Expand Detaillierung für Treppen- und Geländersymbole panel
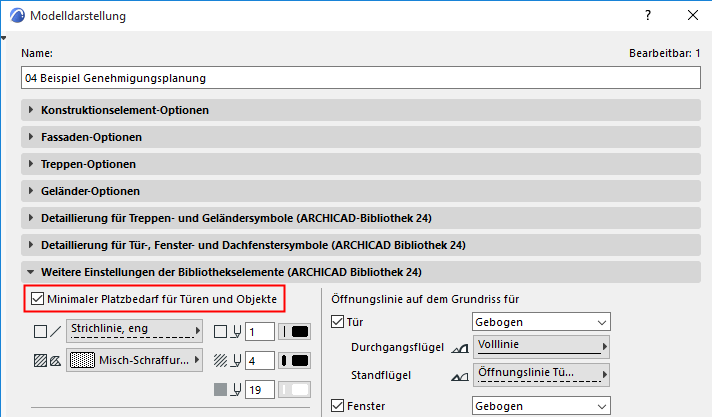 361,218
